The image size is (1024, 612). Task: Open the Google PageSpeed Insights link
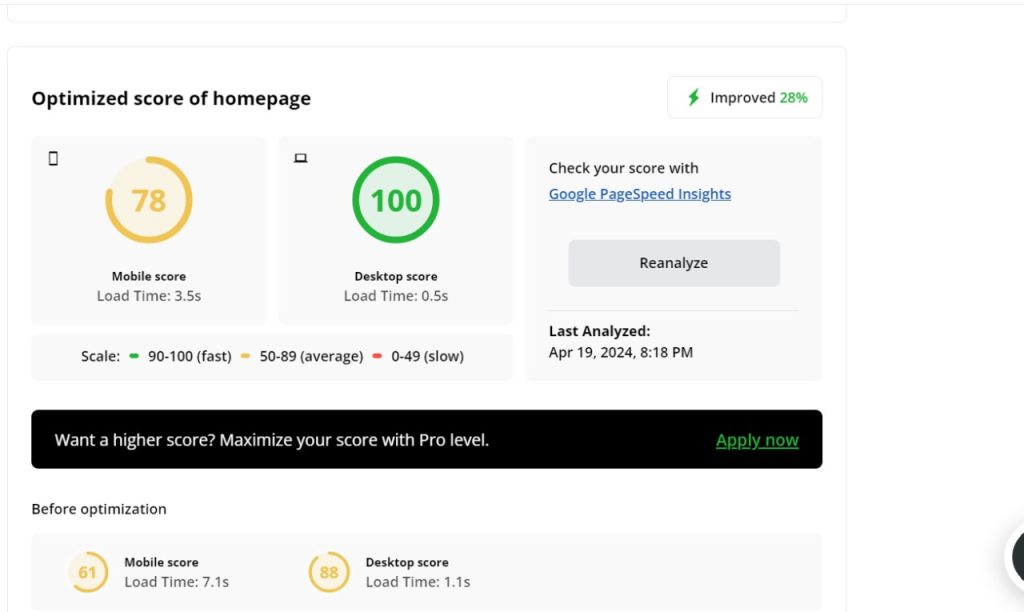click(x=640, y=194)
